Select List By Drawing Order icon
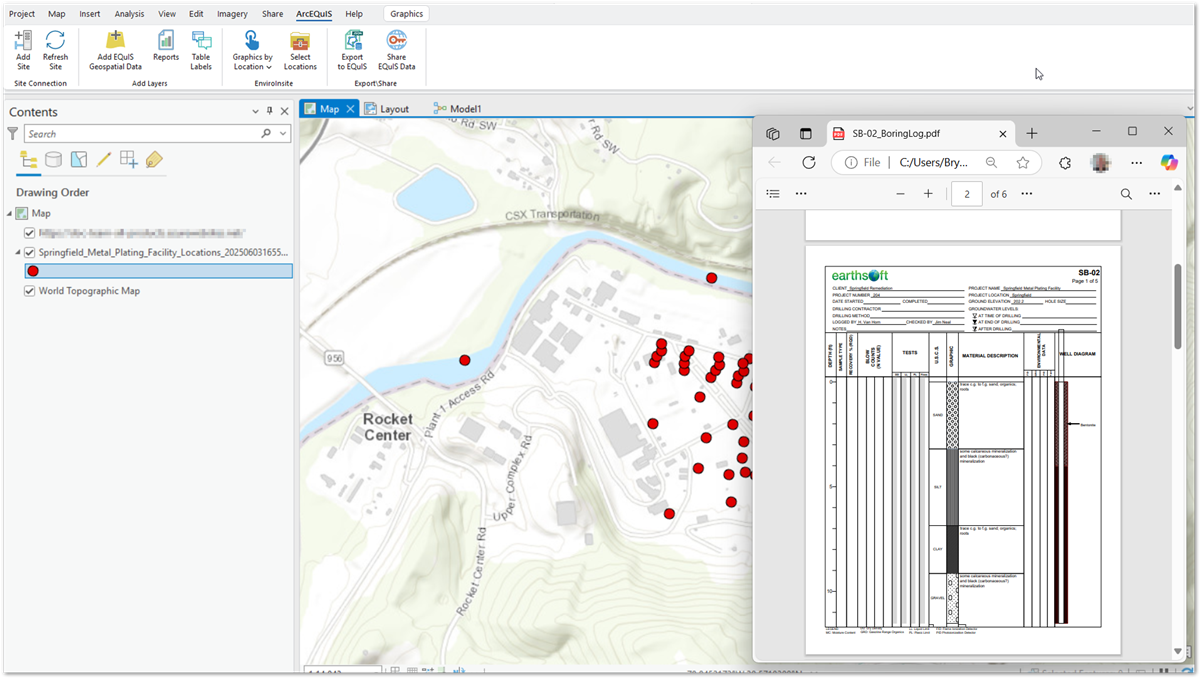 click(x=29, y=160)
